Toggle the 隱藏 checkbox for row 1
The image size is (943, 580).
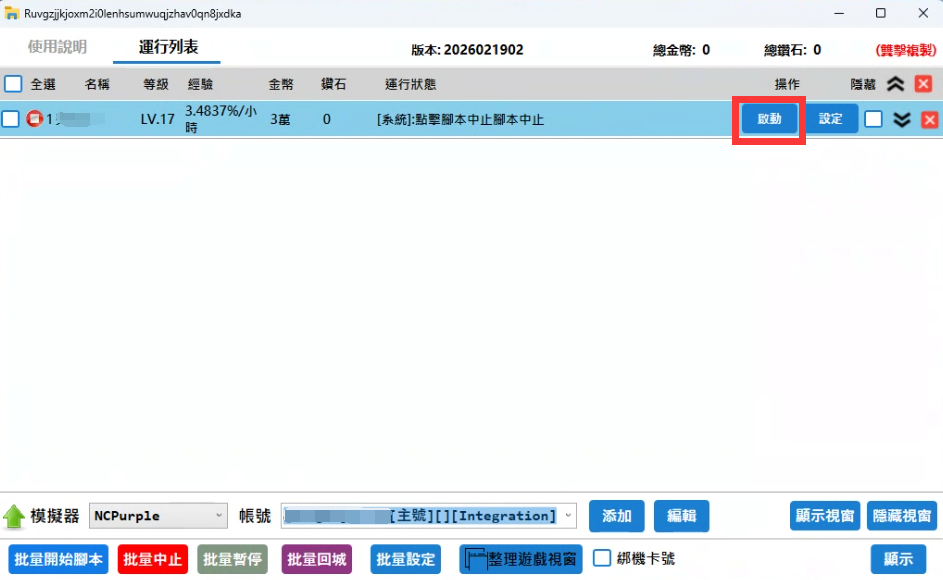click(x=873, y=119)
